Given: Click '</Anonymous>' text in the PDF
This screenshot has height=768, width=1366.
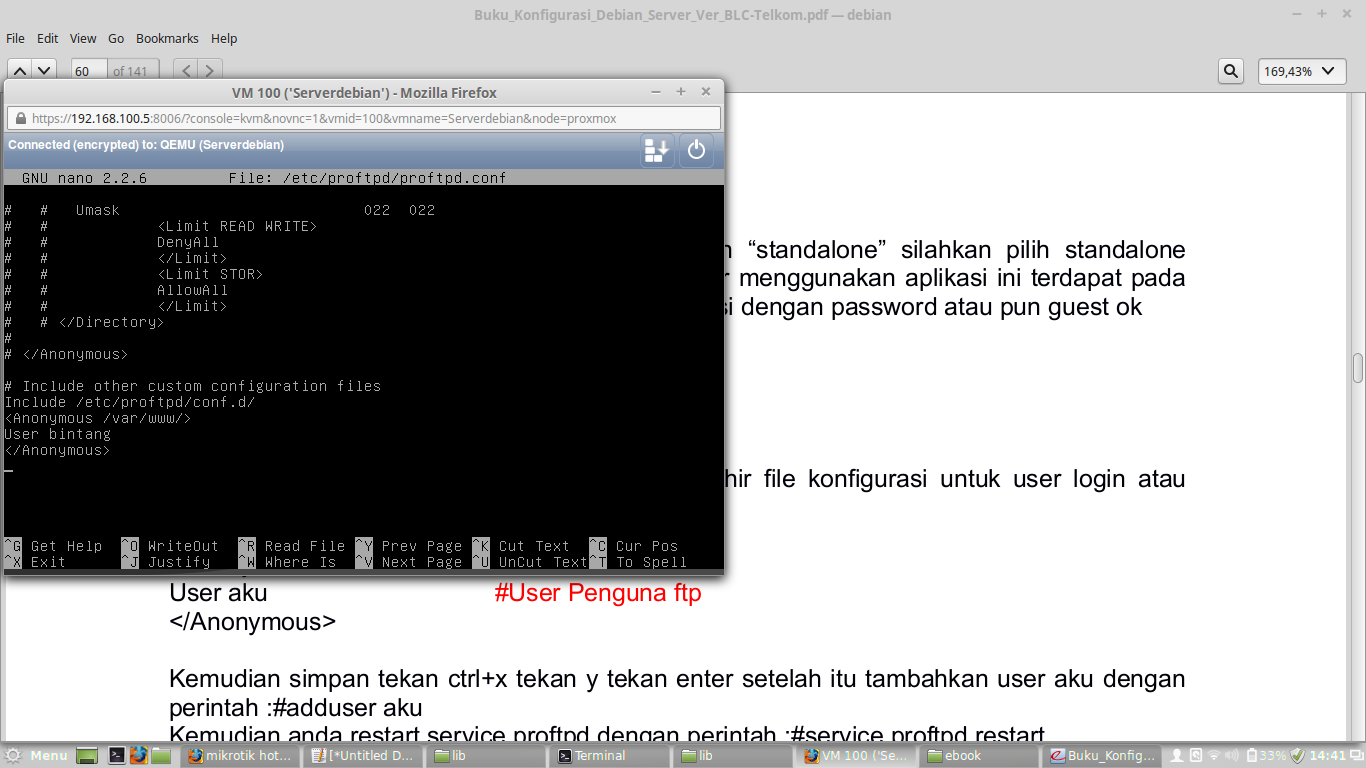Looking at the screenshot, I should (253, 622).
